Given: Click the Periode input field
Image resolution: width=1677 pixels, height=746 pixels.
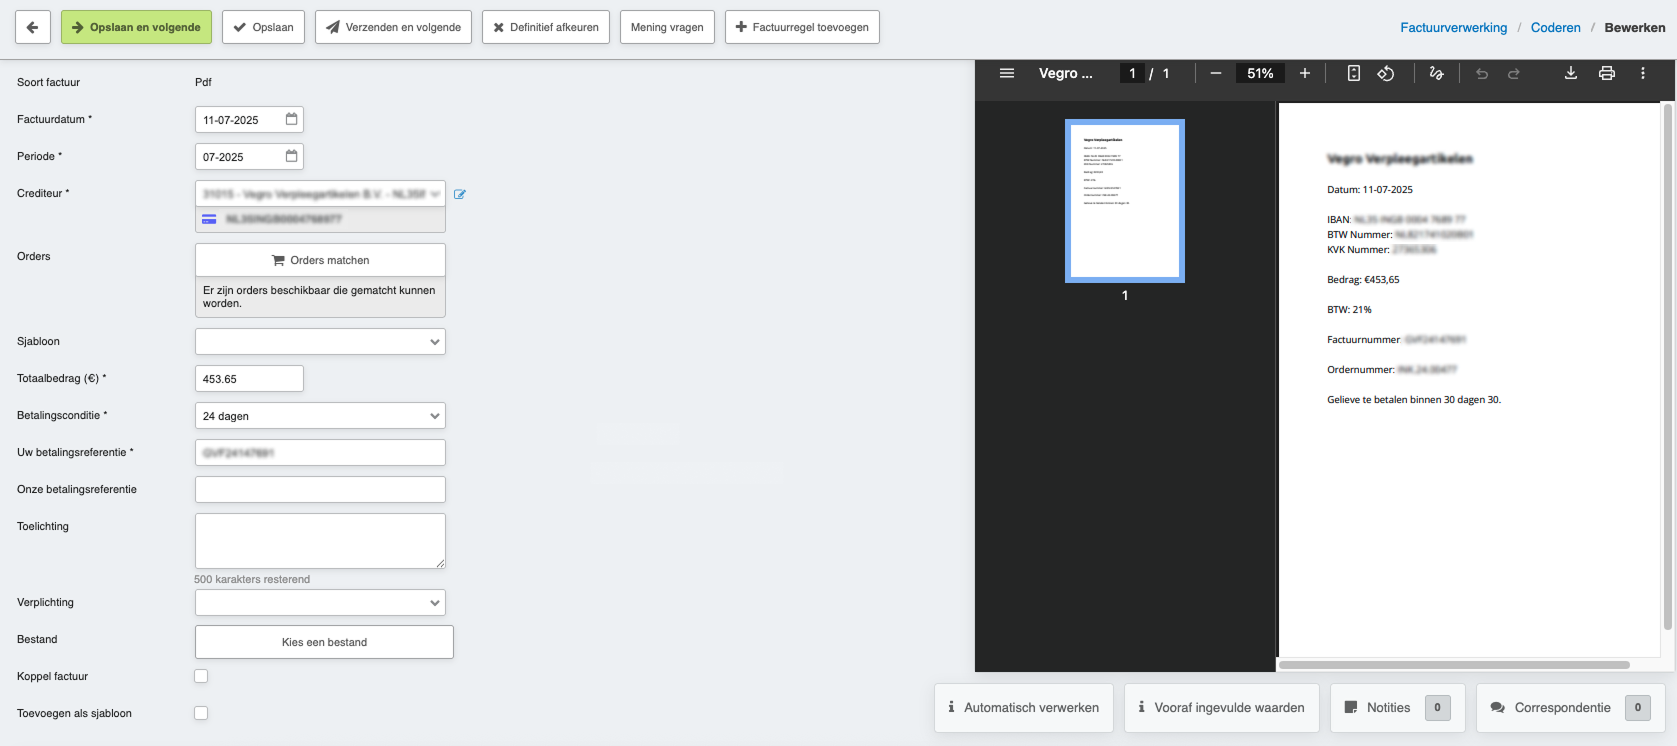Looking at the screenshot, I should pyautogui.click(x=249, y=157).
